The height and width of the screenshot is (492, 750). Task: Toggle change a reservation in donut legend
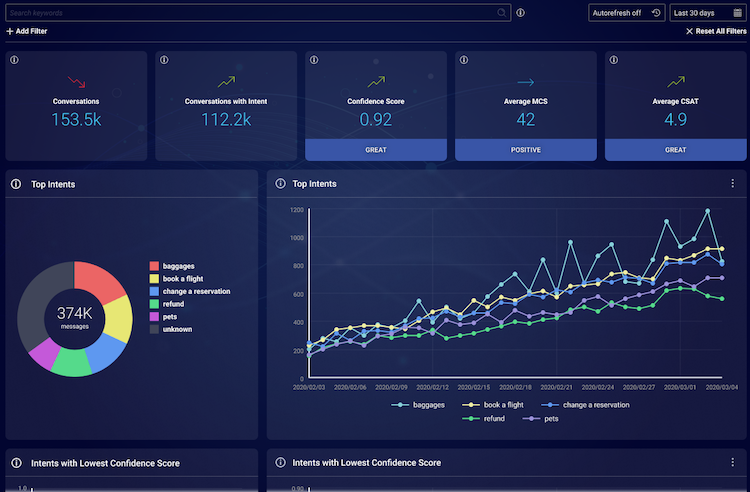189,291
